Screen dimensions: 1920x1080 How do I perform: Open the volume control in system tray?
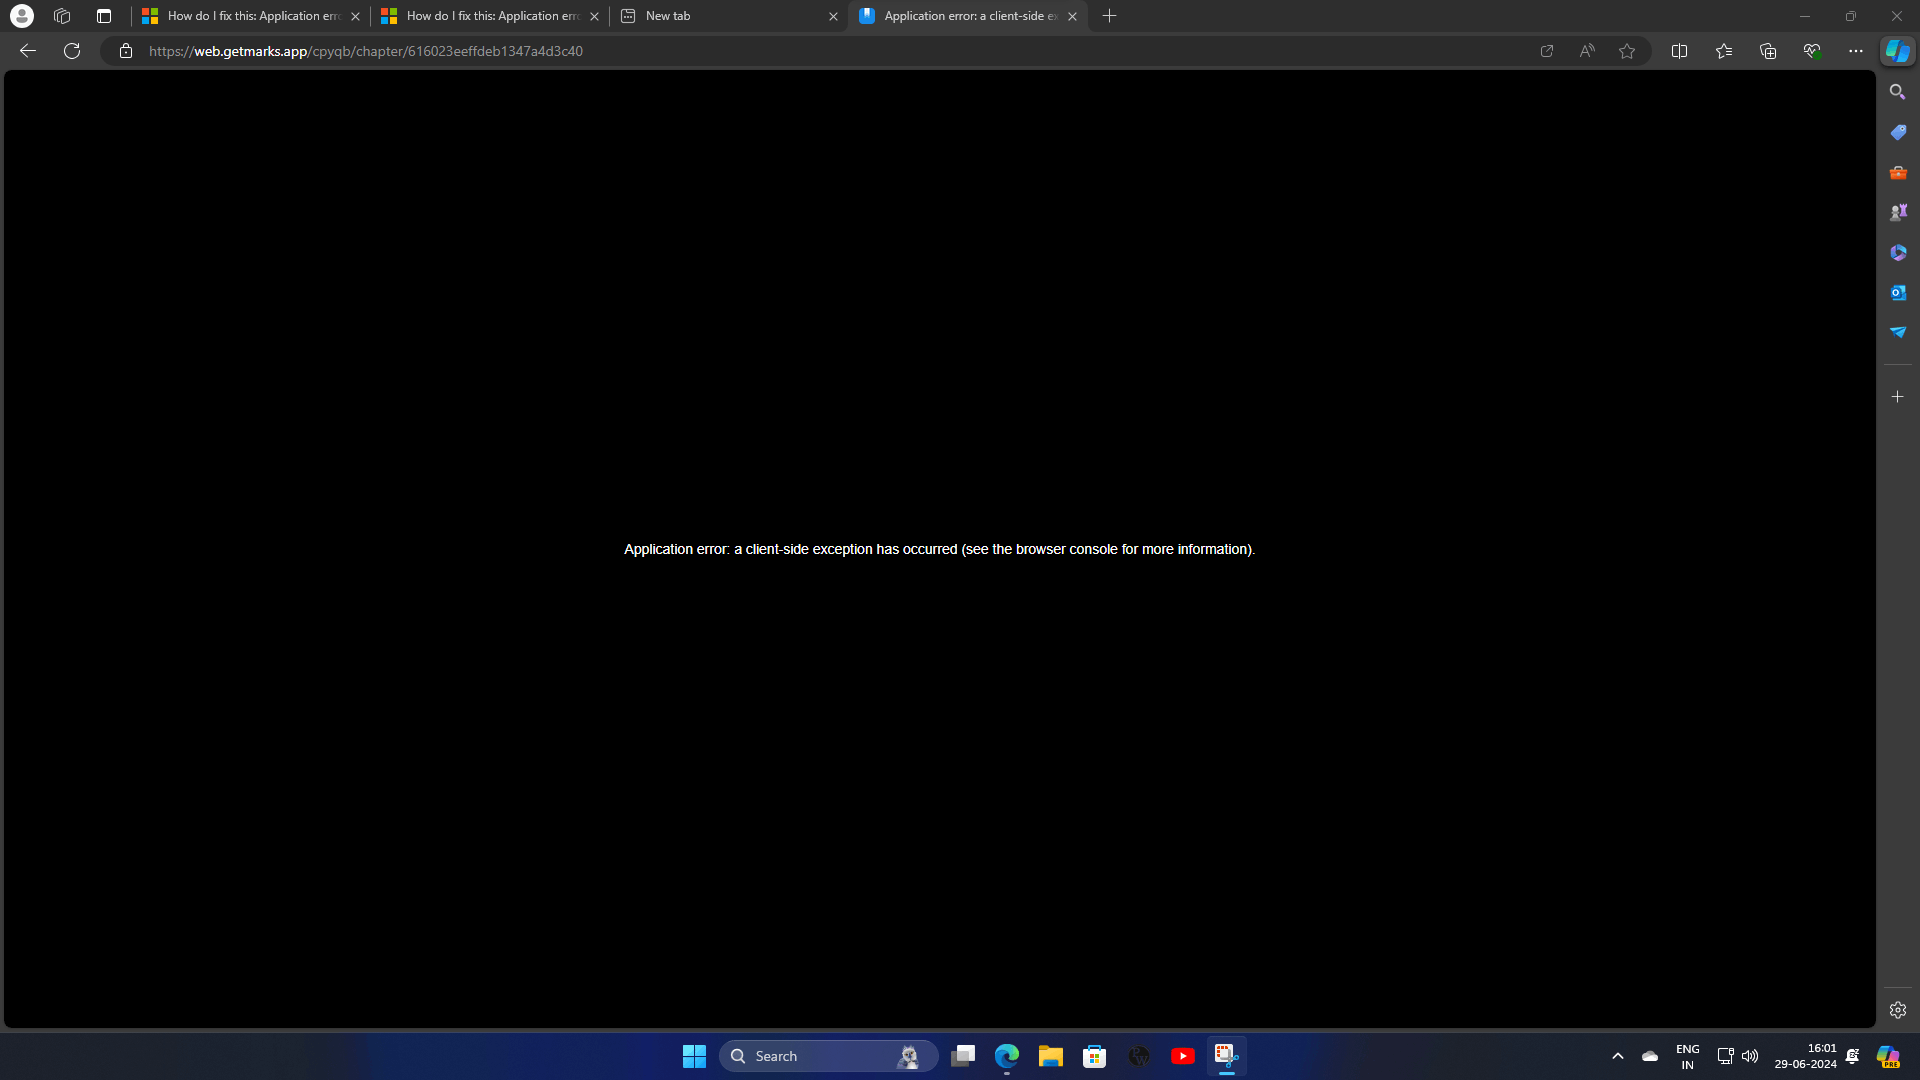point(1750,1056)
